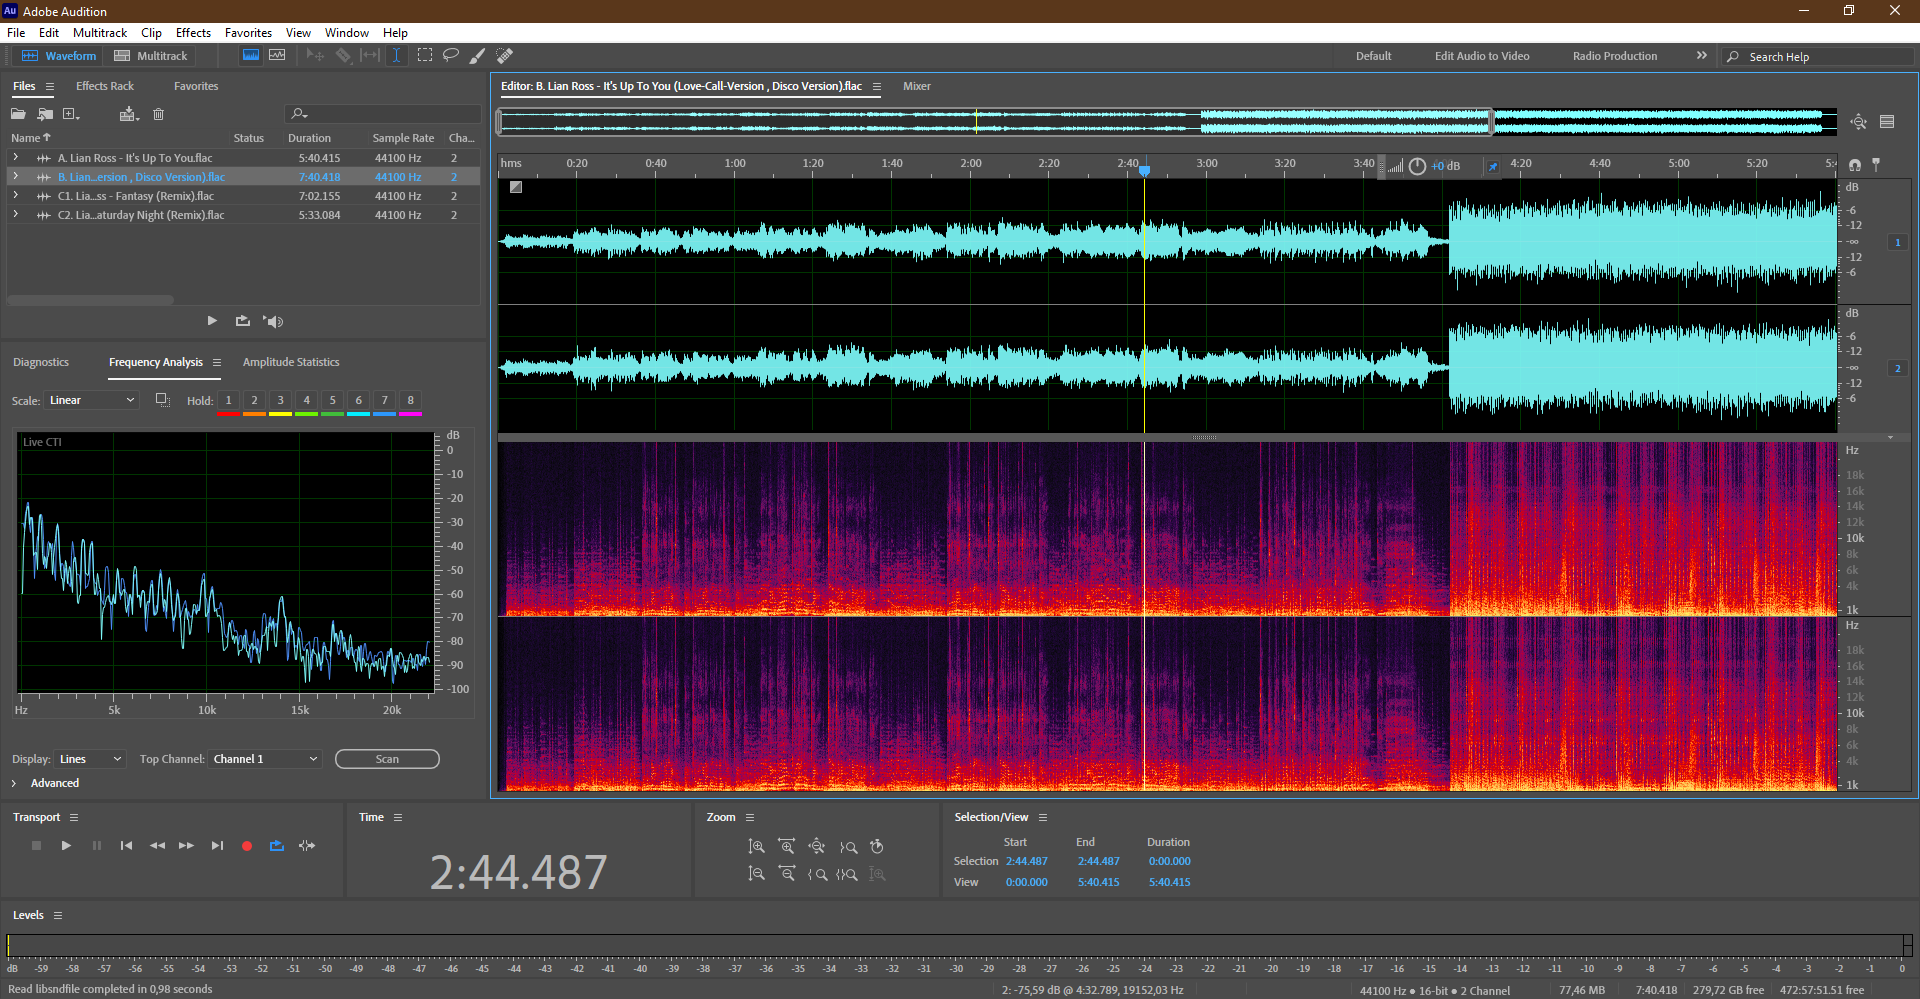Click the marker pin icon by timeline
This screenshot has height=999, width=1920.
point(1876,165)
